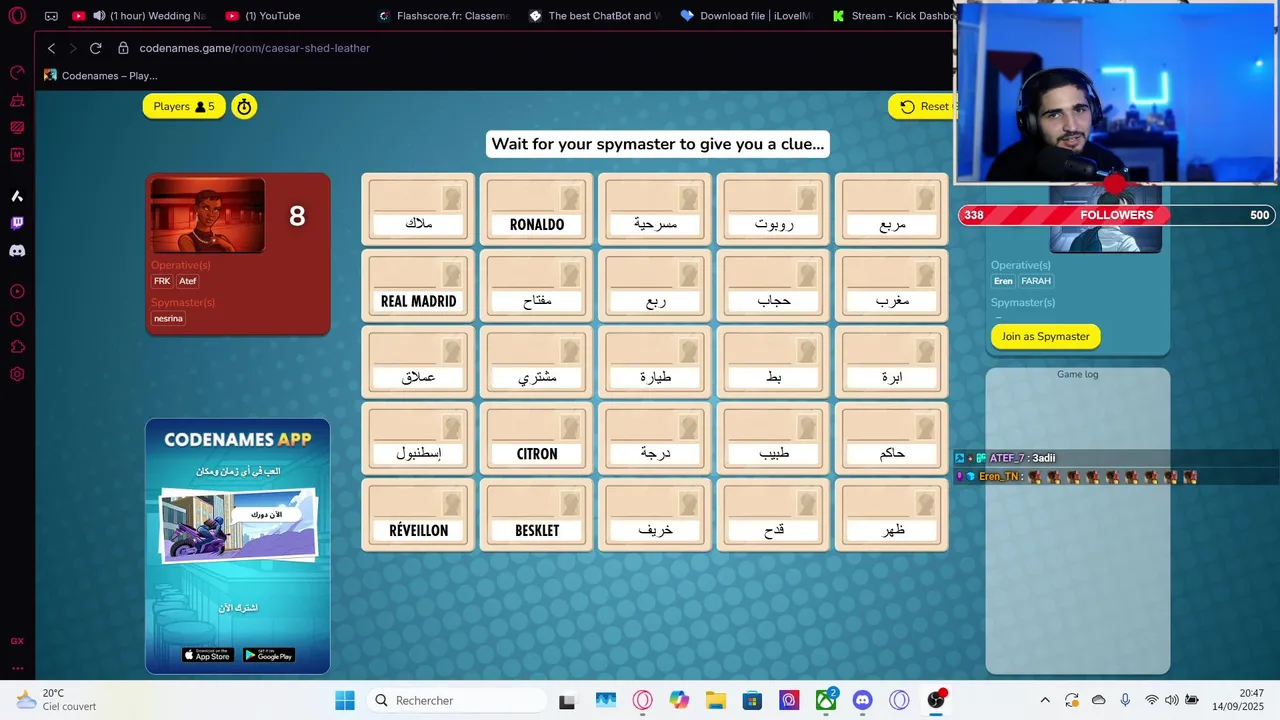
Task: Open the Codenames – Play bookmark
Action: 101,75
